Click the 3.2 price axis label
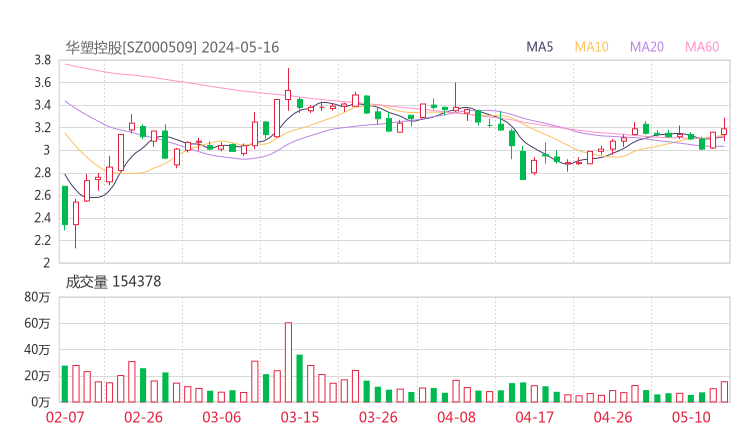 click(x=42, y=127)
